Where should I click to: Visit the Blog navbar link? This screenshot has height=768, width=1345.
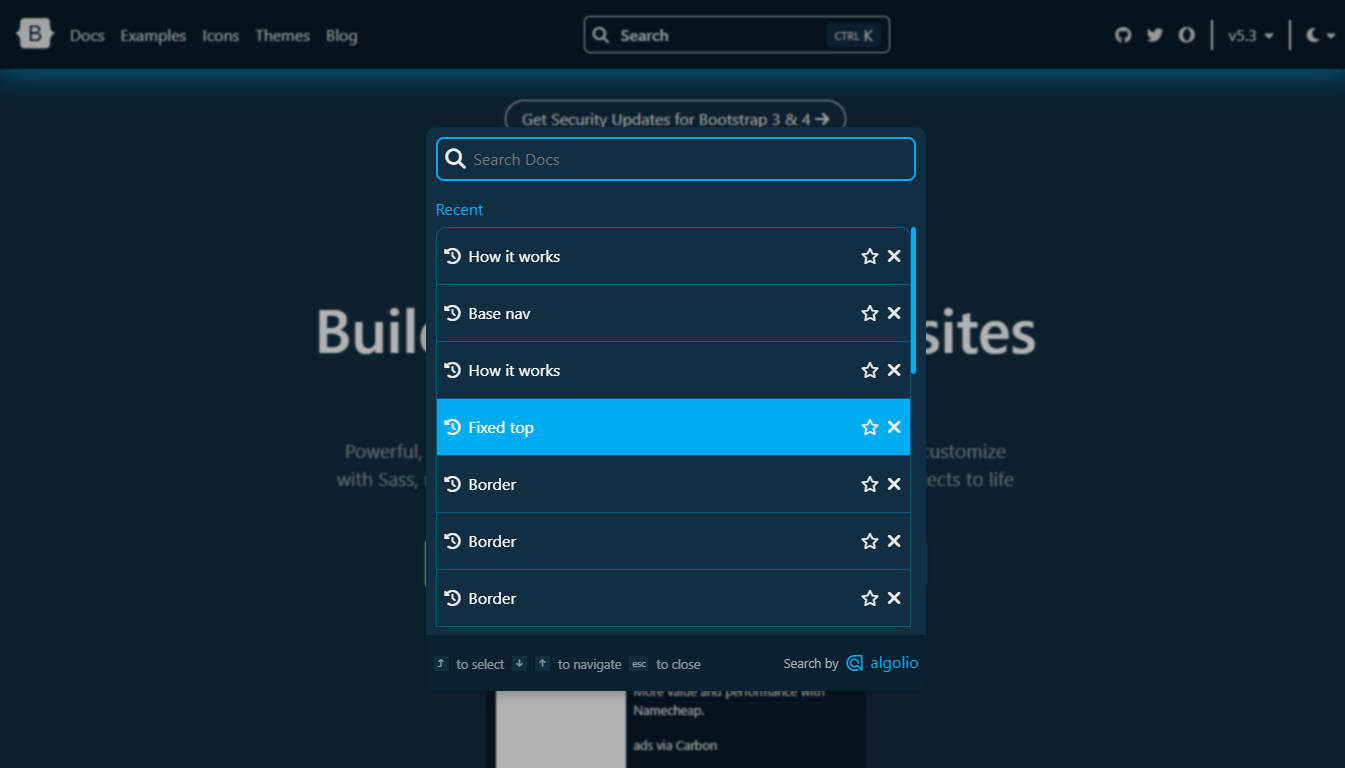pyautogui.click(x=341, y=35)
